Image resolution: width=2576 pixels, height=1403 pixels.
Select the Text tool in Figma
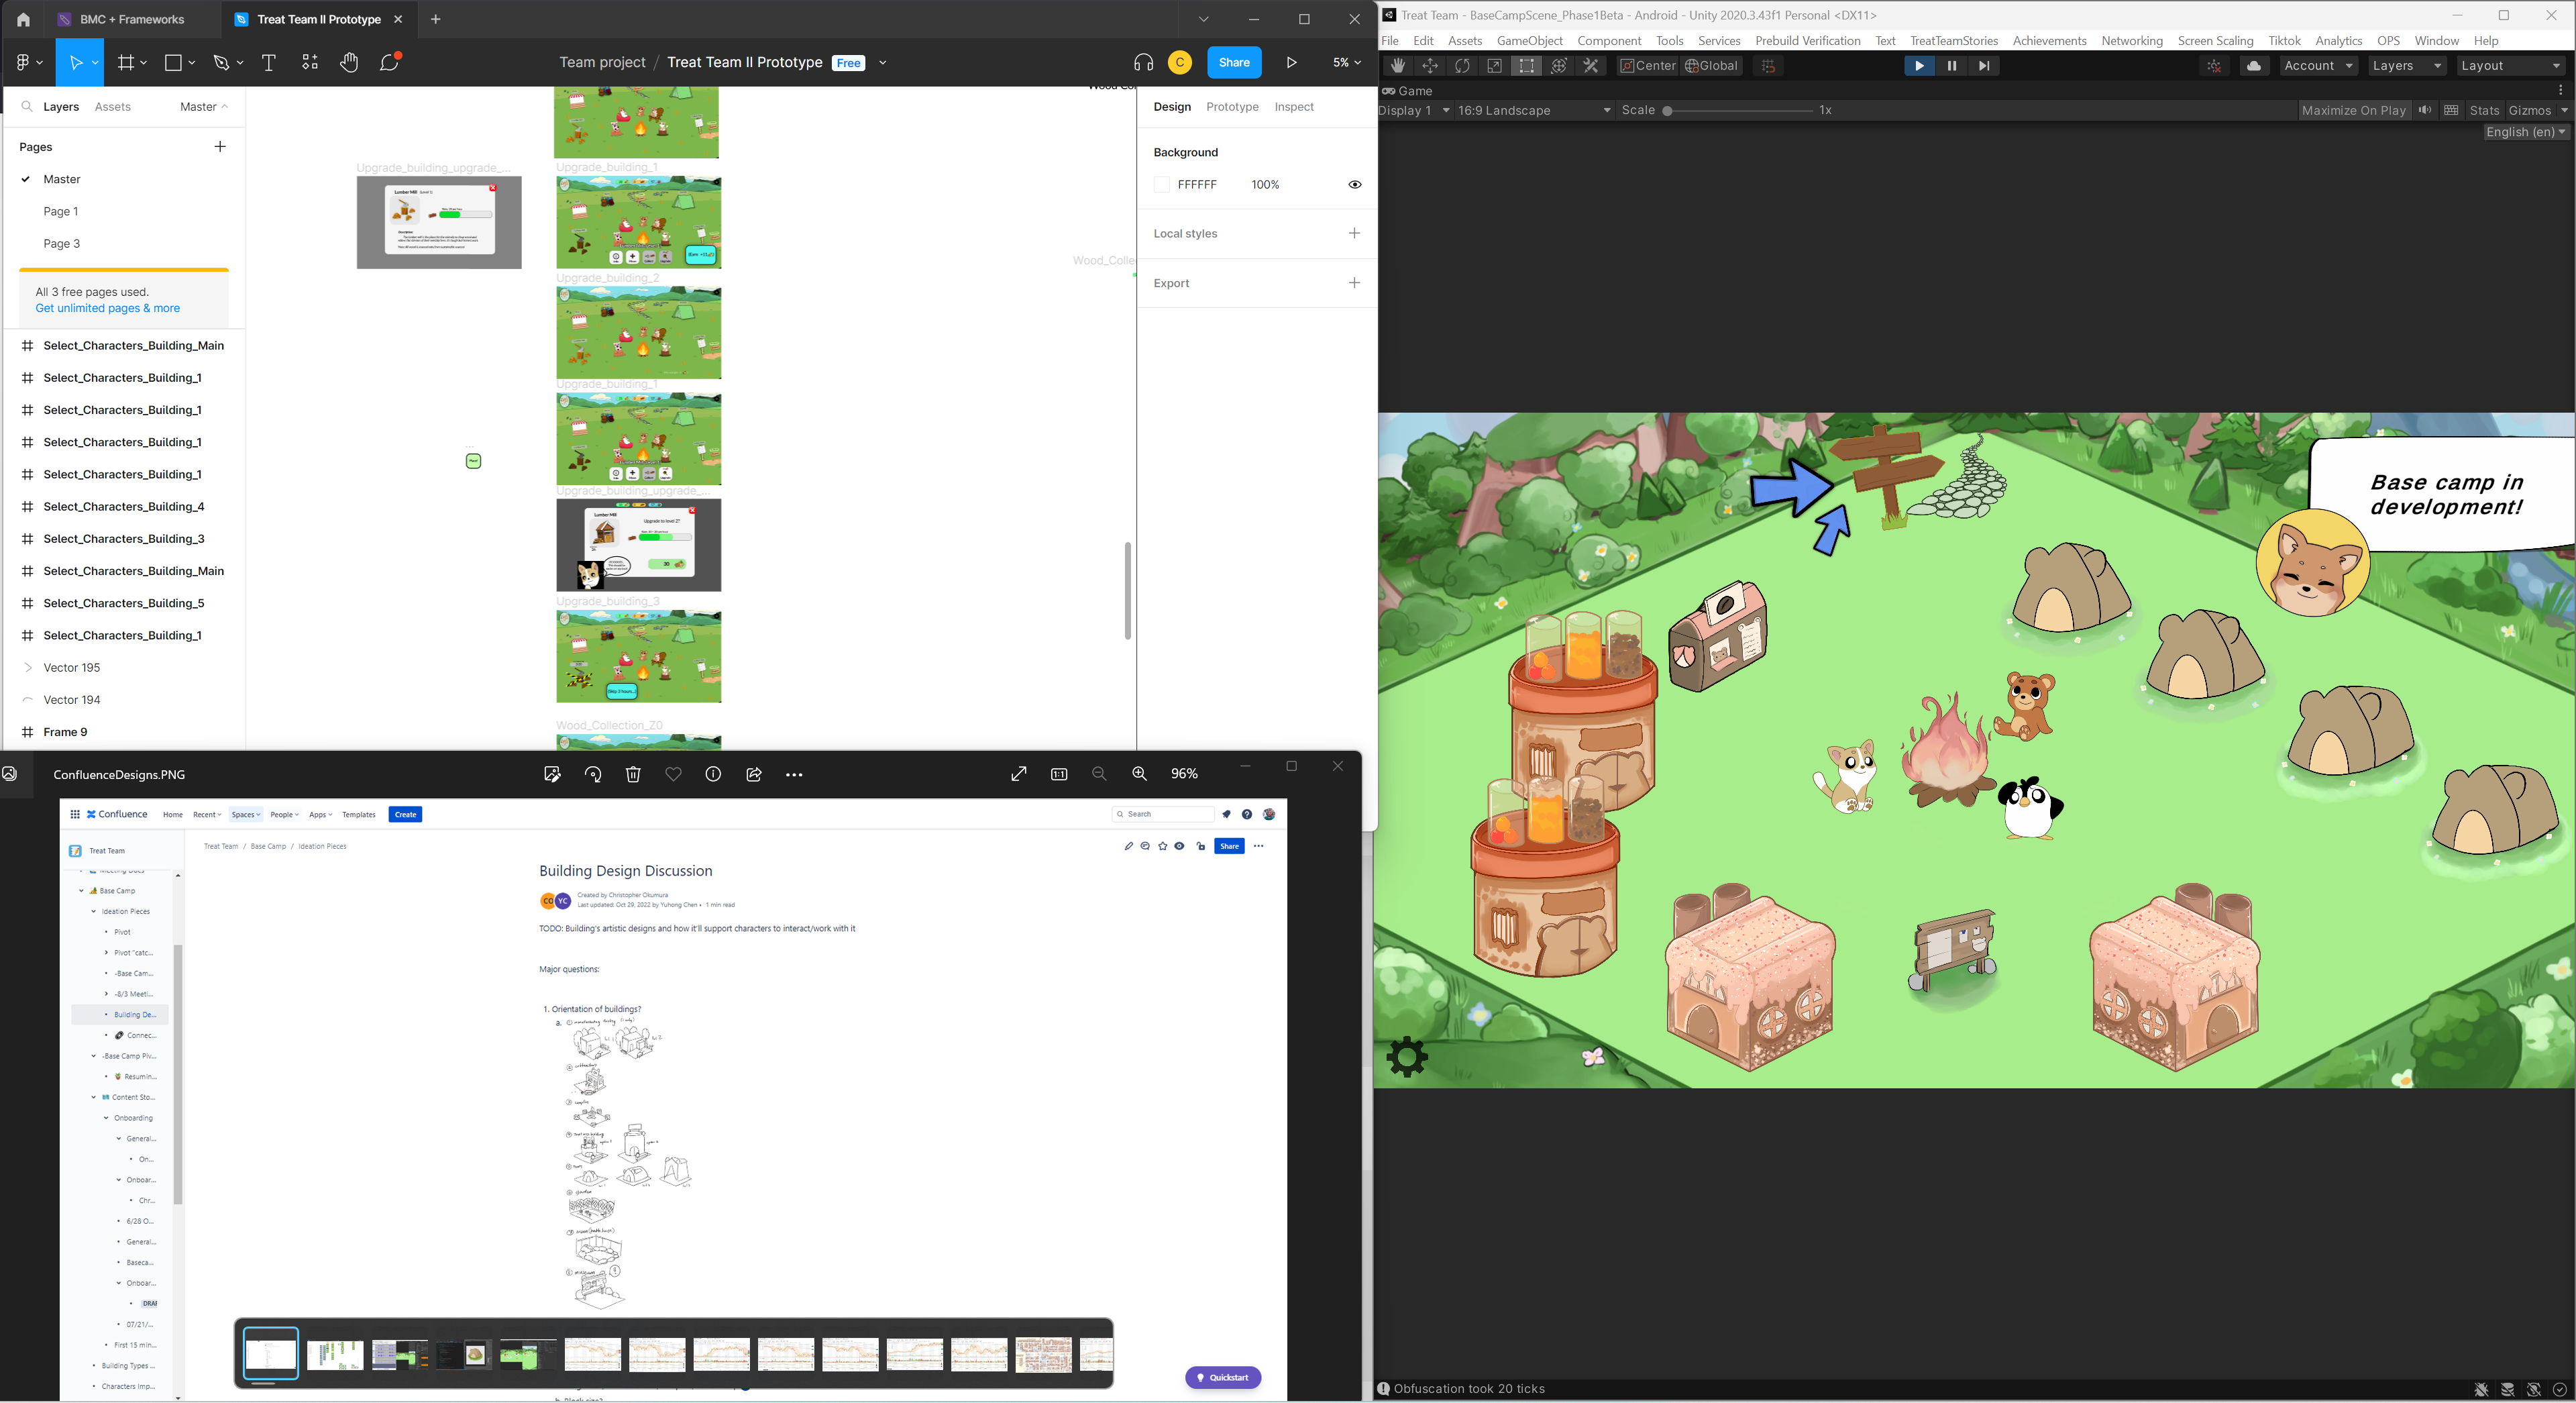[268, 62]
